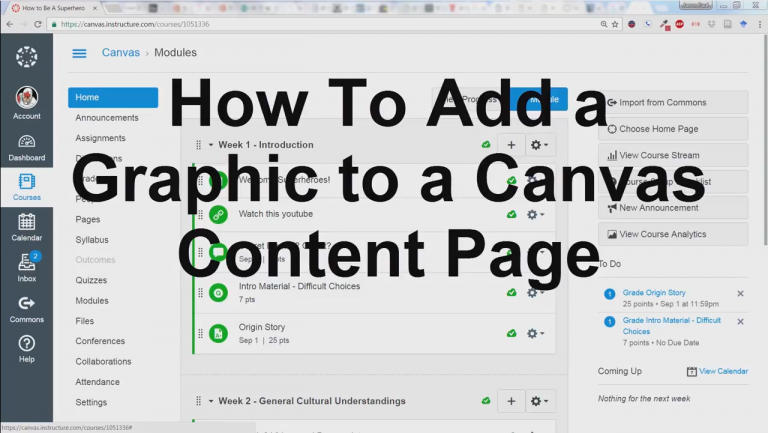The height and width of the screenshot is (433, 768).
Task: Click Import from Commons button
Action: [673, 102]
